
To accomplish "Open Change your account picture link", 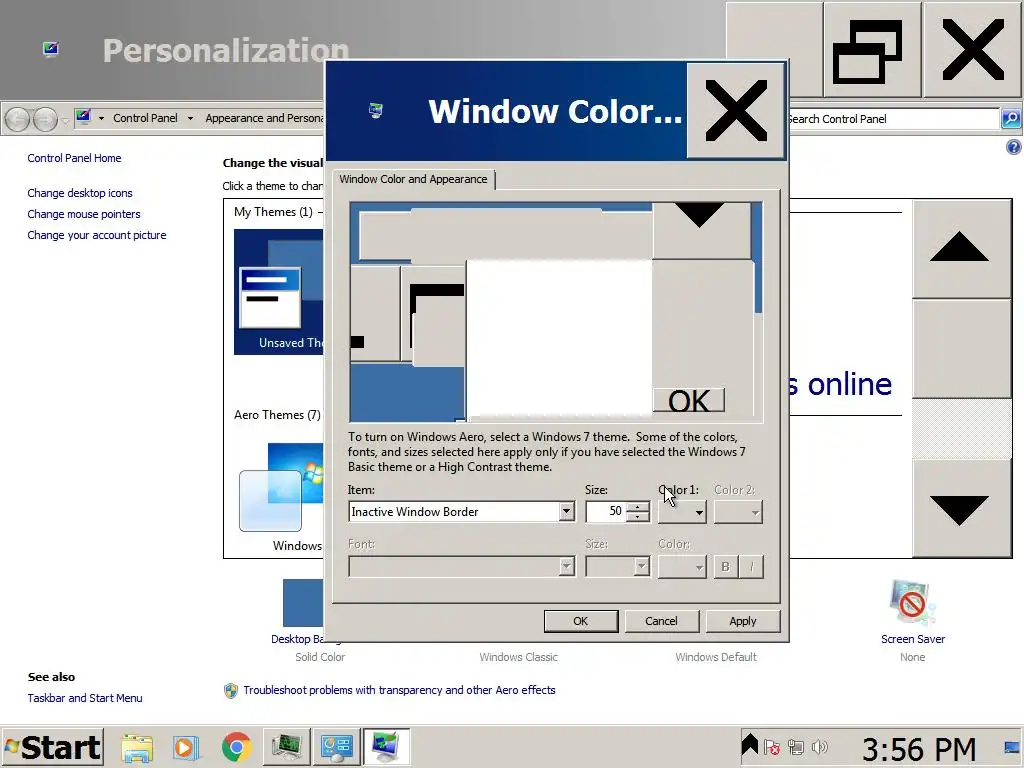I will pyautogui.click(x=97, y=235).
